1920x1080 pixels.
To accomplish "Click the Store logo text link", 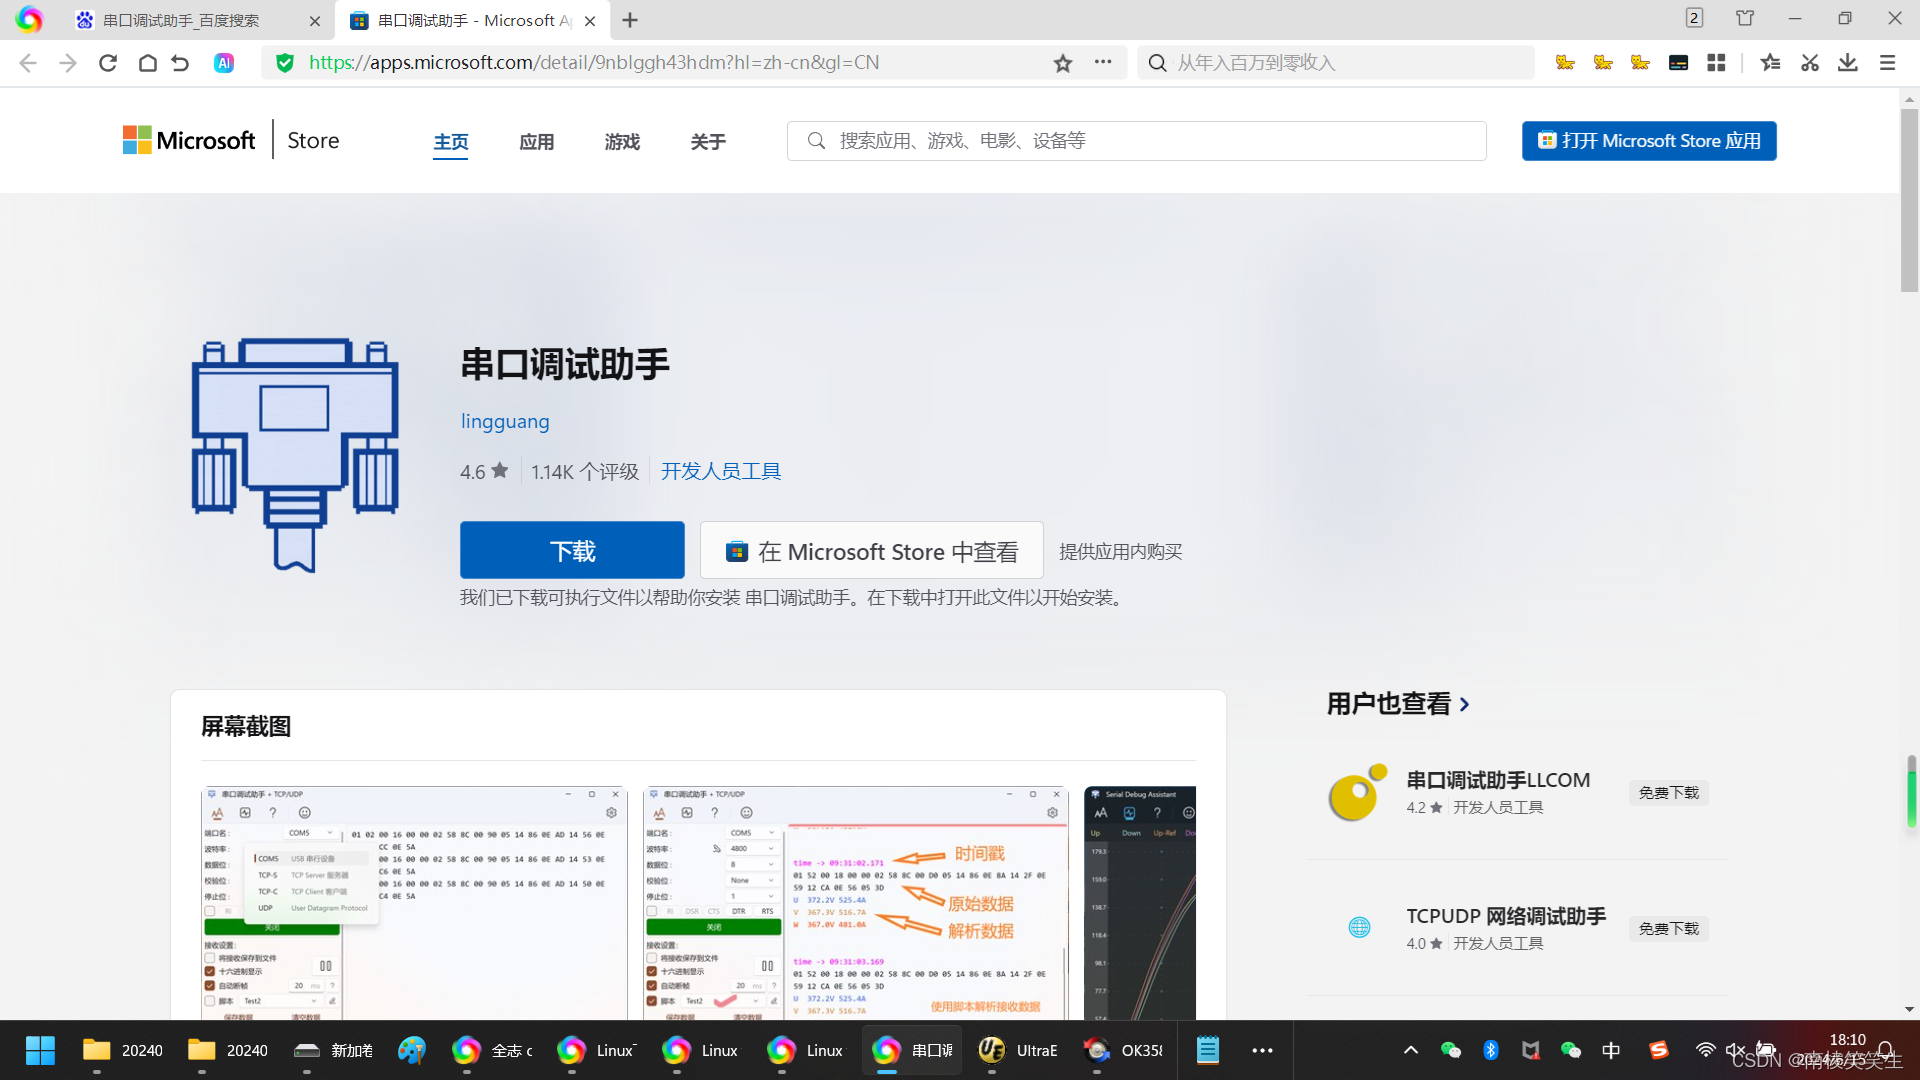I will pos(313,140).
